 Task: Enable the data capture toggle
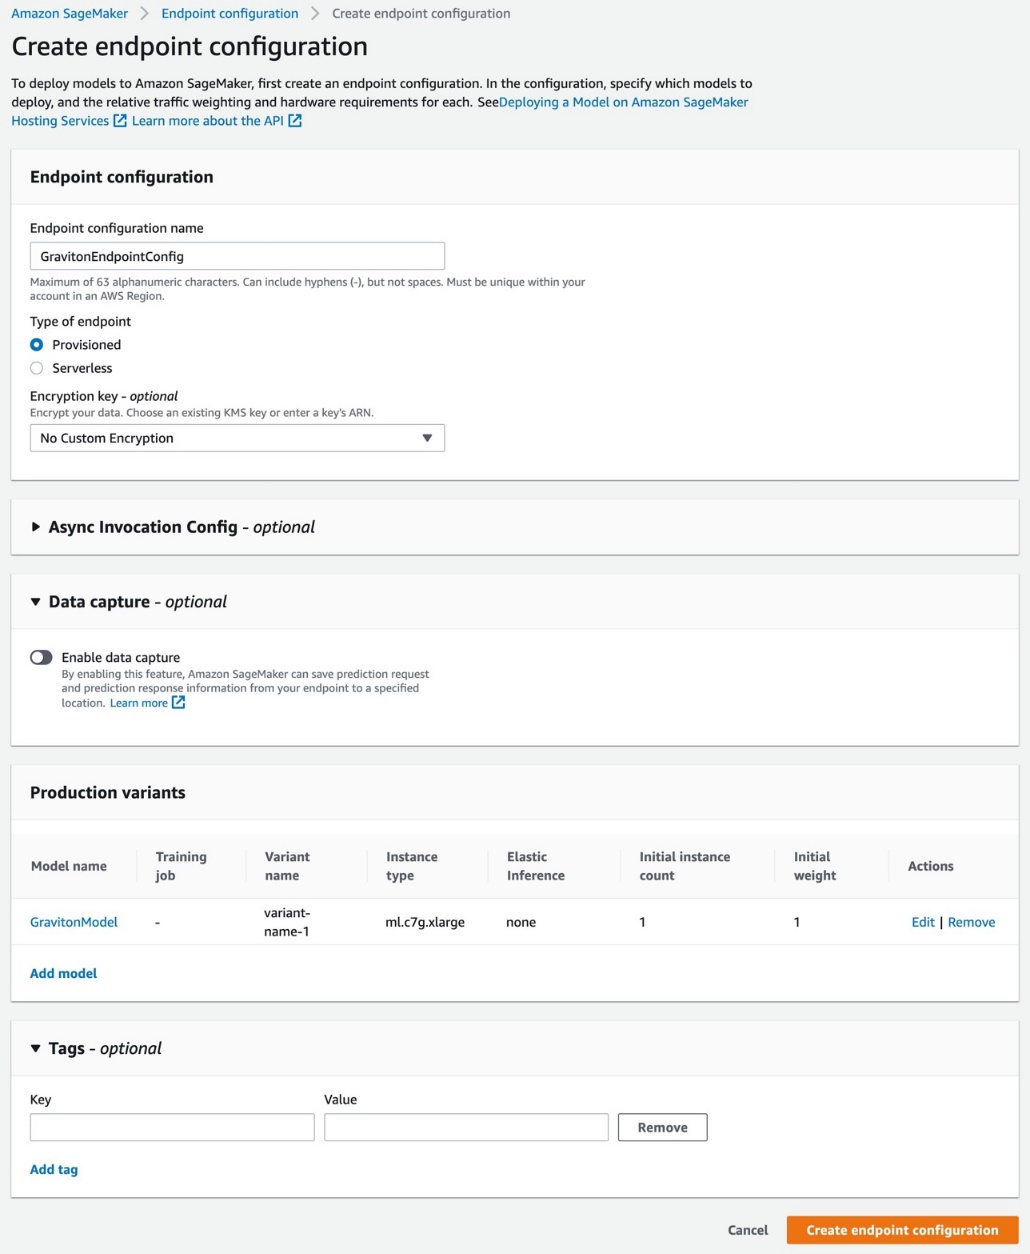pyautogui.click(x=41, y=657)
